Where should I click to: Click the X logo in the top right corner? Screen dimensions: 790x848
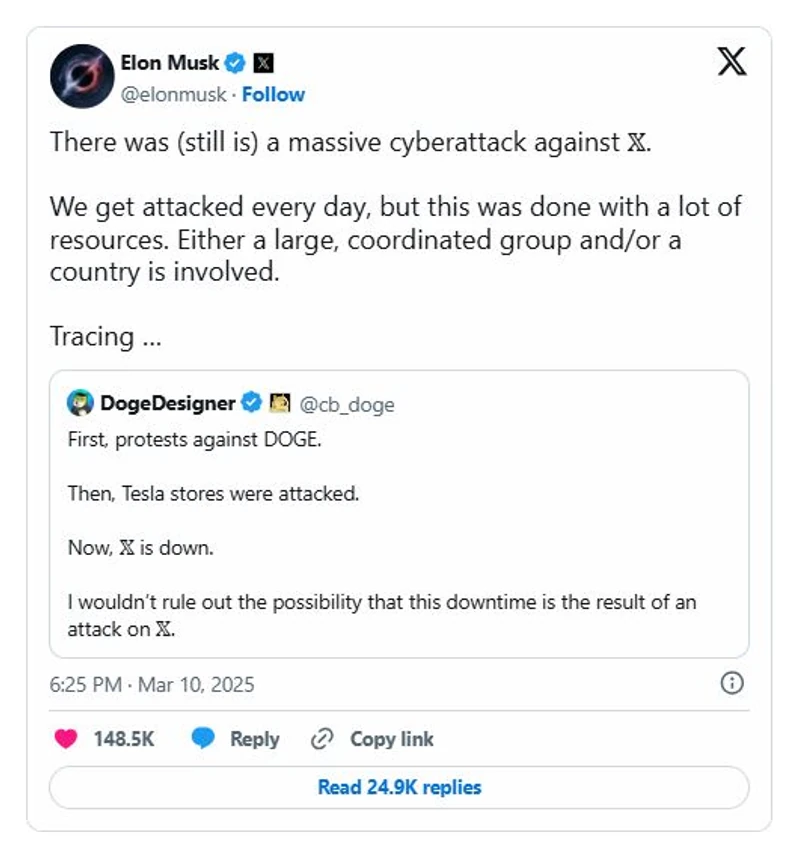click(x=732, y=62)
